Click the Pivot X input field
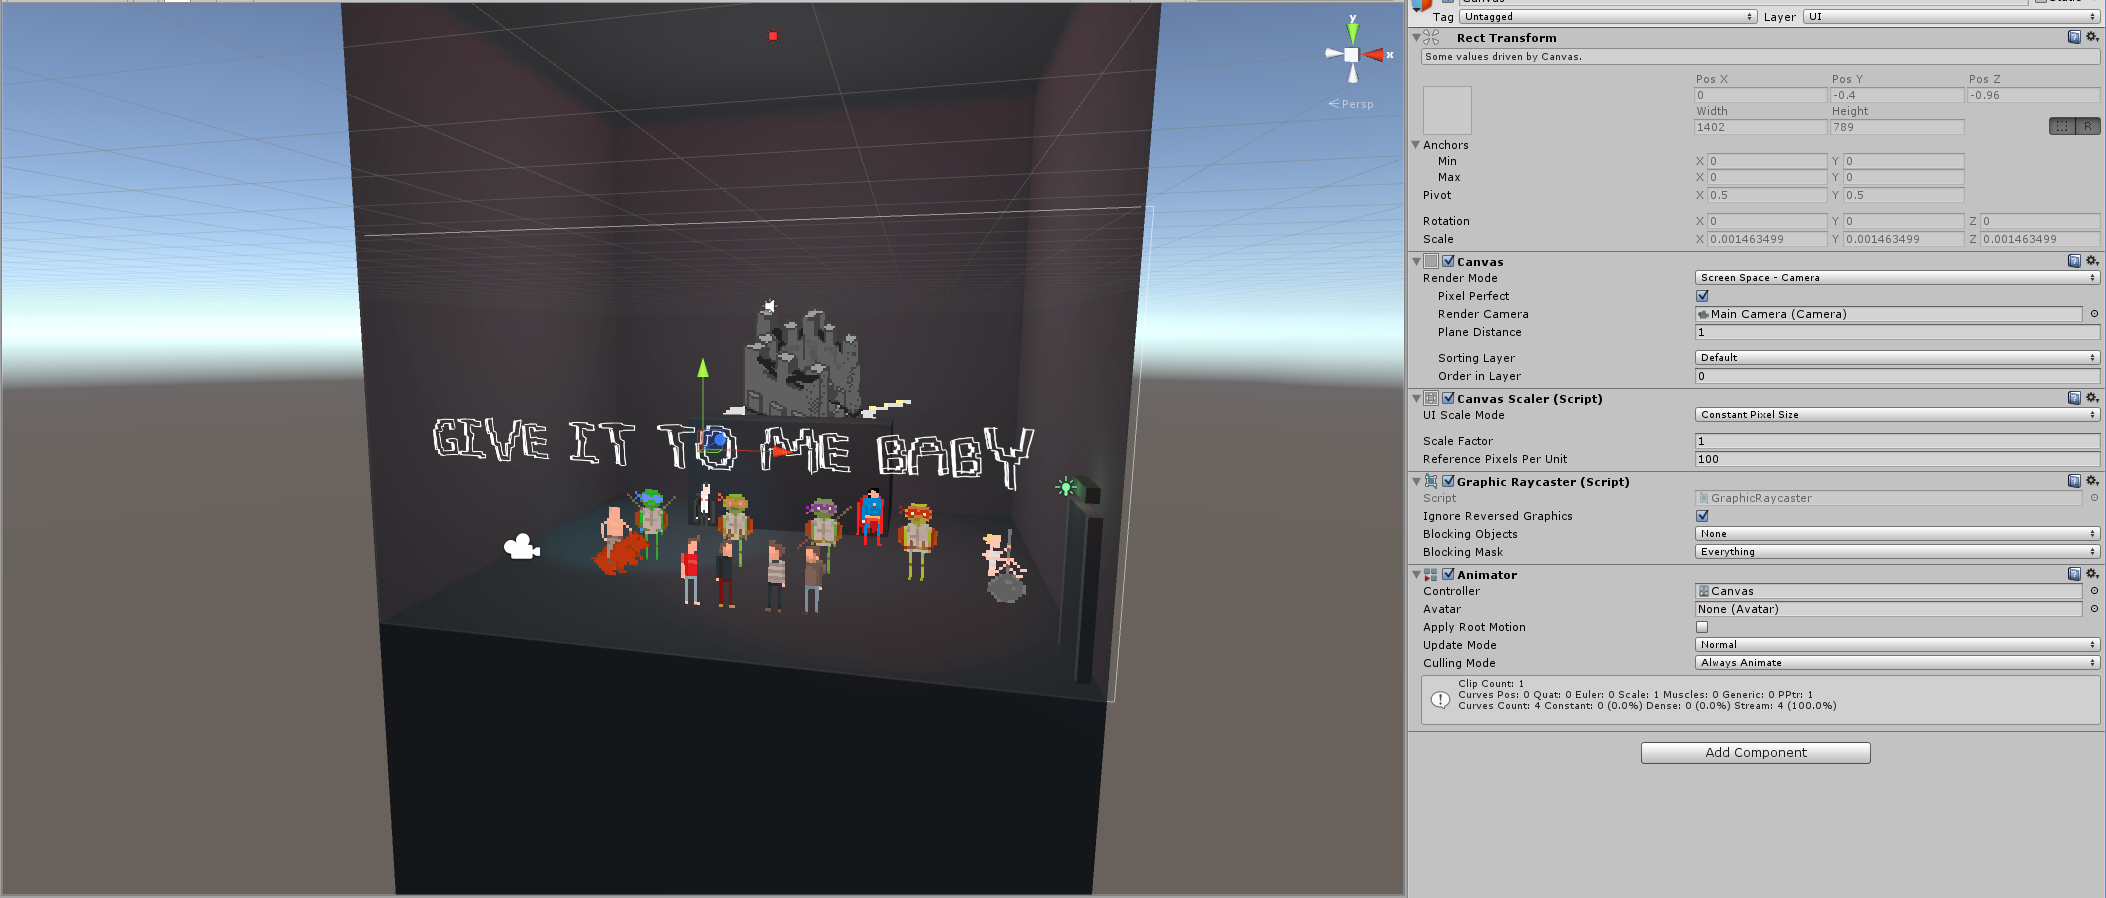Image resolution: width=2106 pixels, height=898 pixels. pos(1767,195)
